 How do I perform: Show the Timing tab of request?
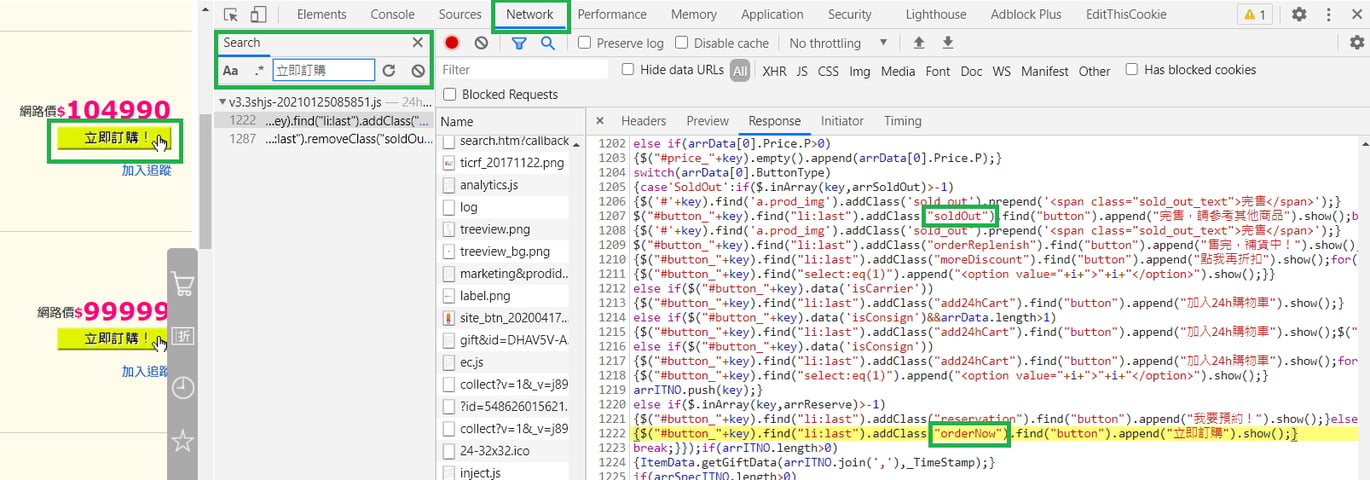pos(902,121)
